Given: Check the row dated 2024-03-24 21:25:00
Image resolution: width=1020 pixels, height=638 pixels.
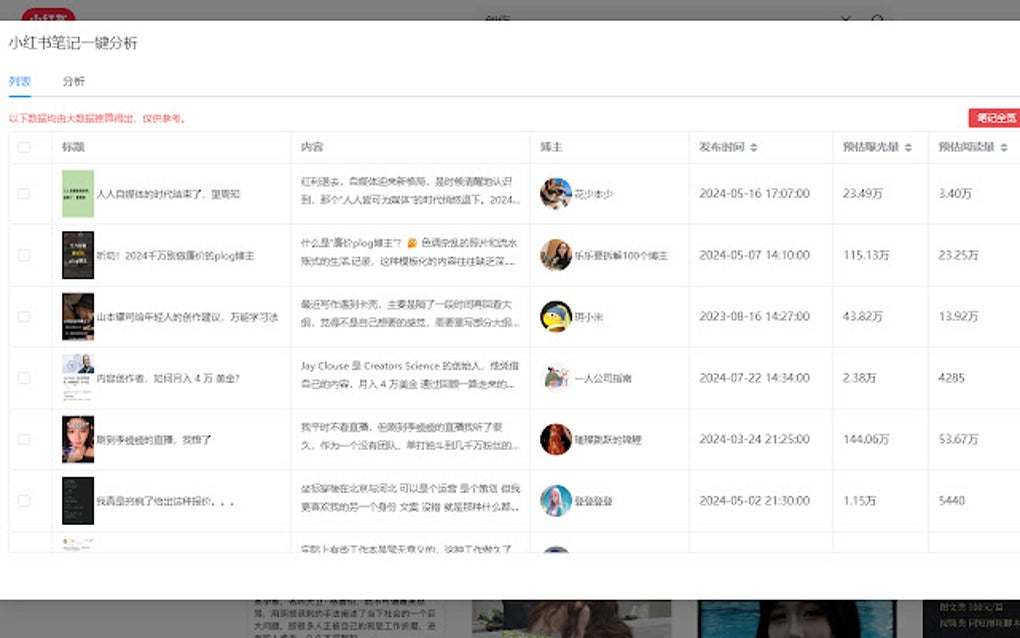Looking at the screenshot, I should pyautogui.click(x=24, y=439).
